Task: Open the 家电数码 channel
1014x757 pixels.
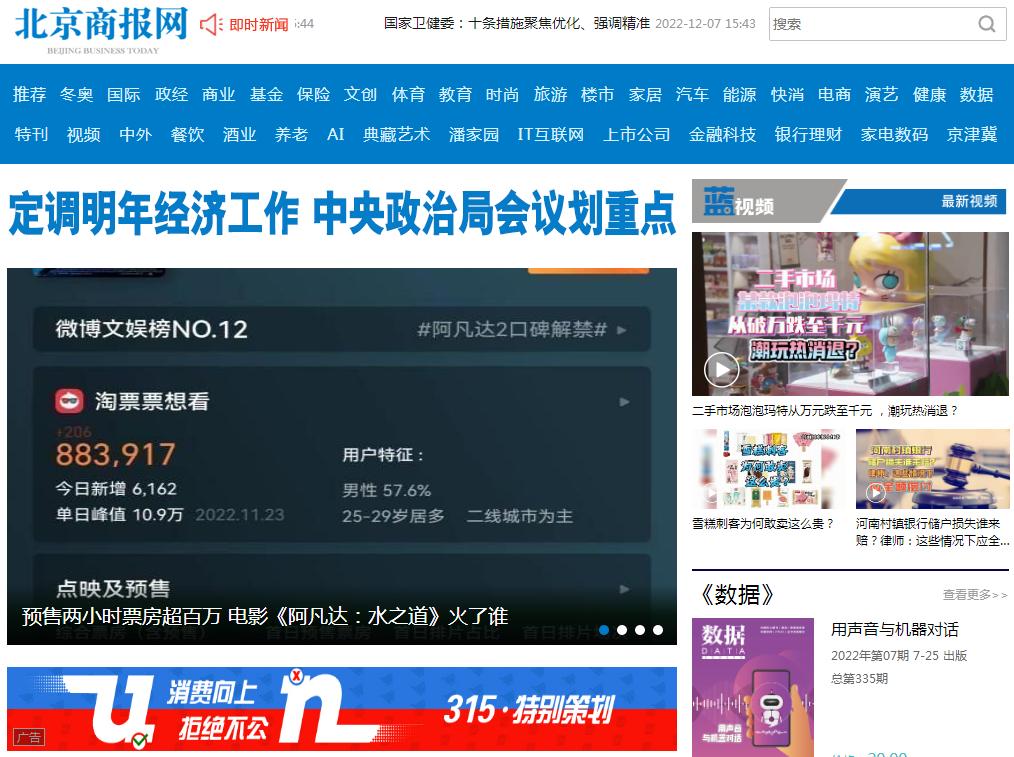Action: [x=894, y=134]
